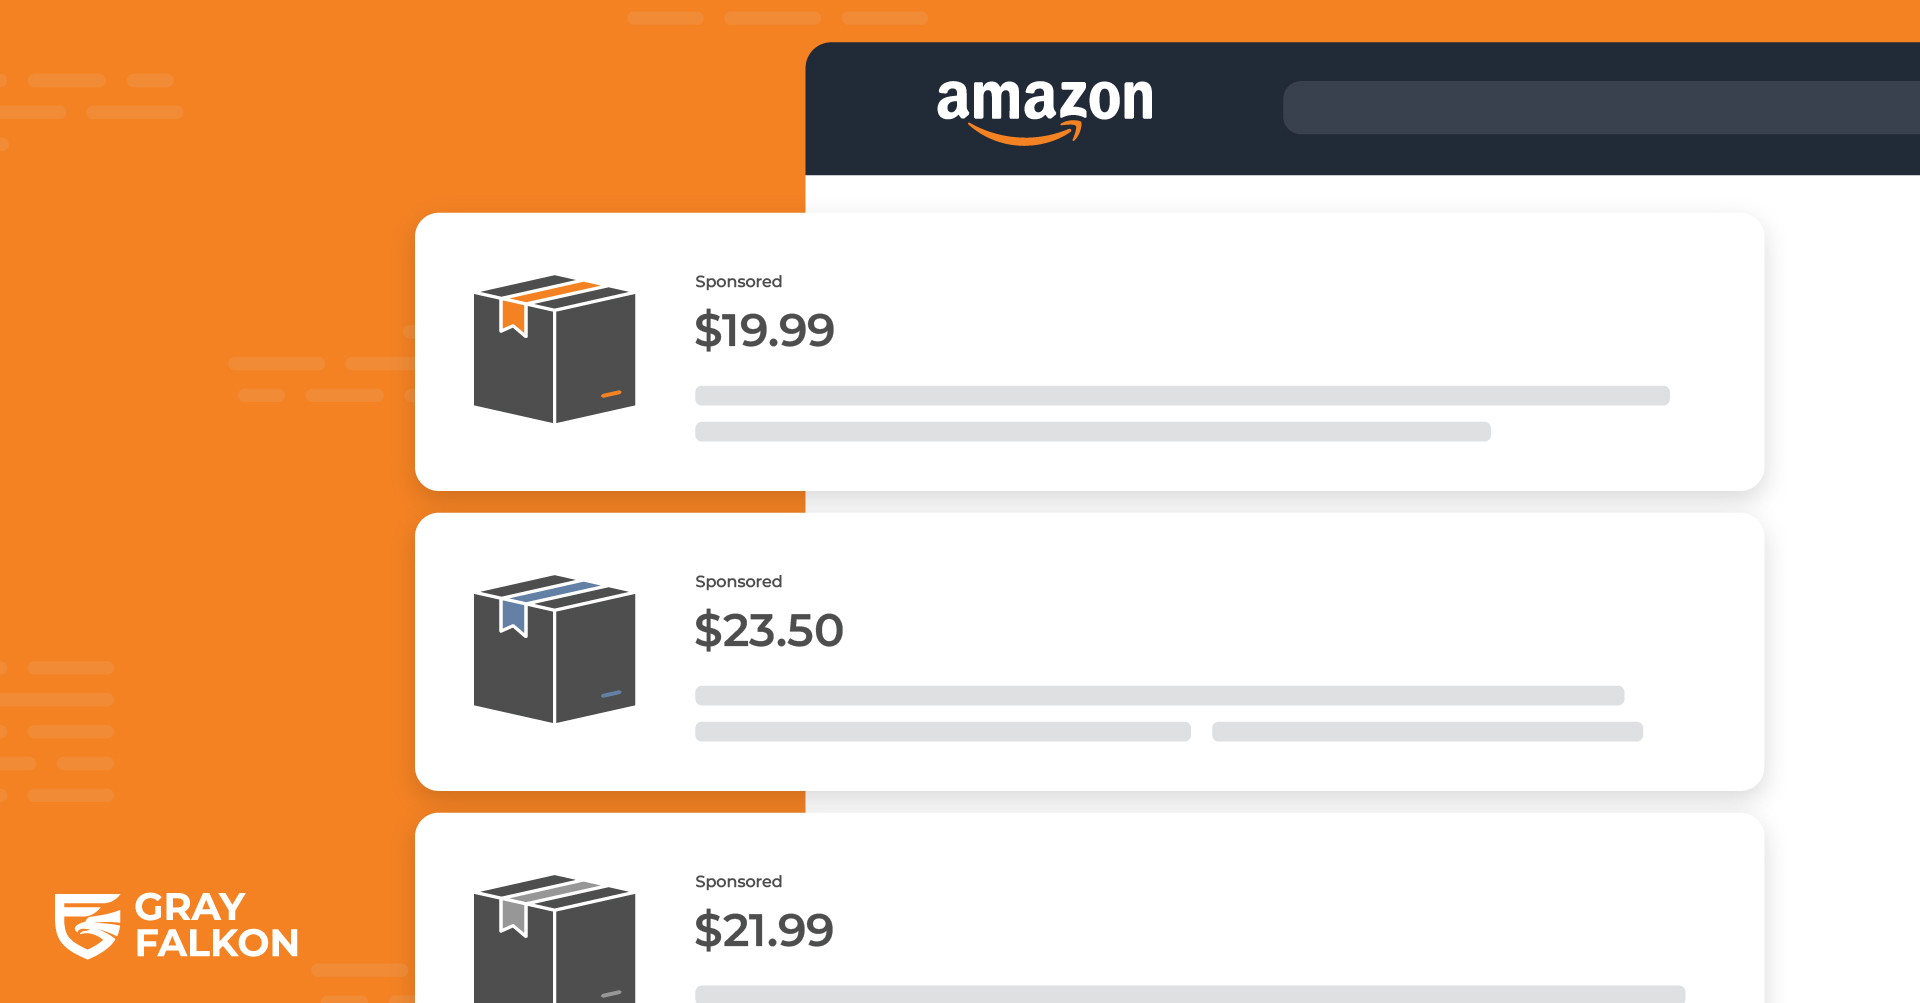Click short left placeholder bar under $23.50
Viewport: 1920px width, 1003px height.
pos(943,731)
